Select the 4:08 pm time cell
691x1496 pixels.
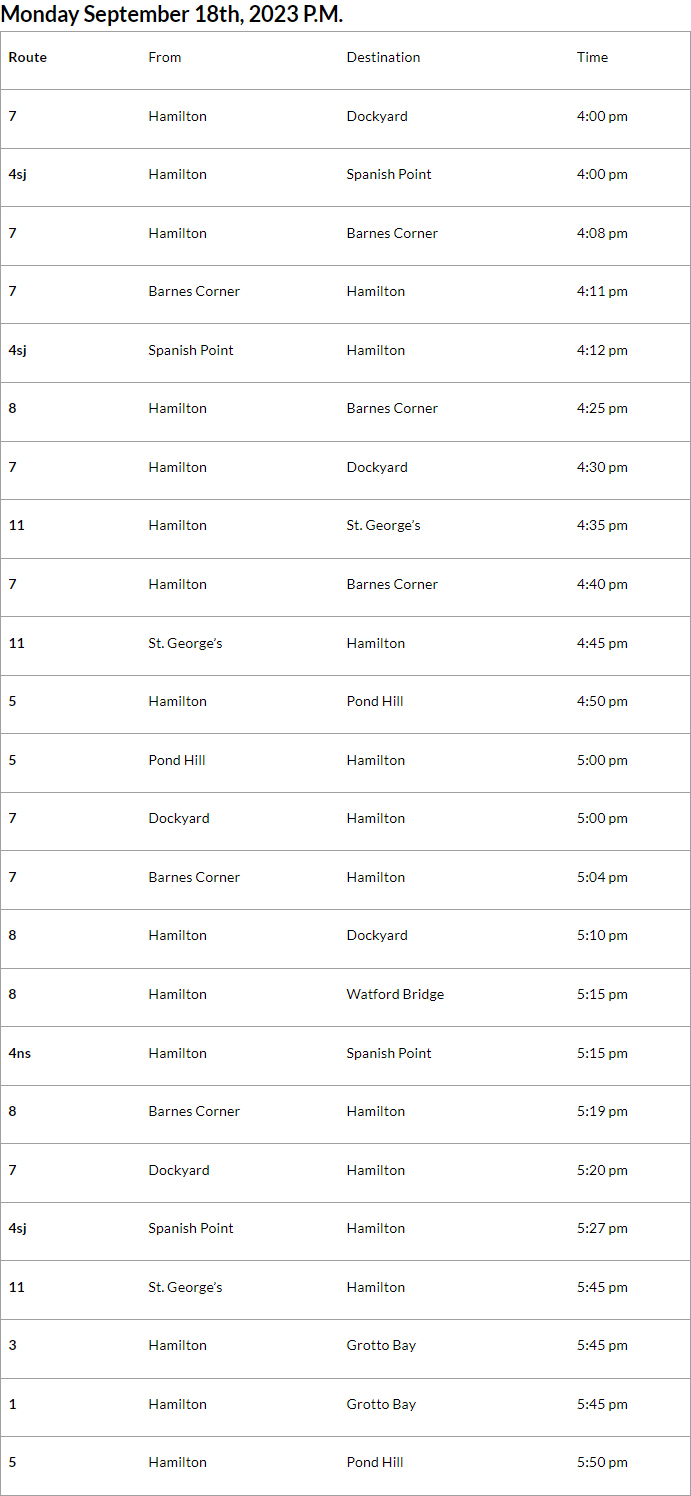[602, 233]
